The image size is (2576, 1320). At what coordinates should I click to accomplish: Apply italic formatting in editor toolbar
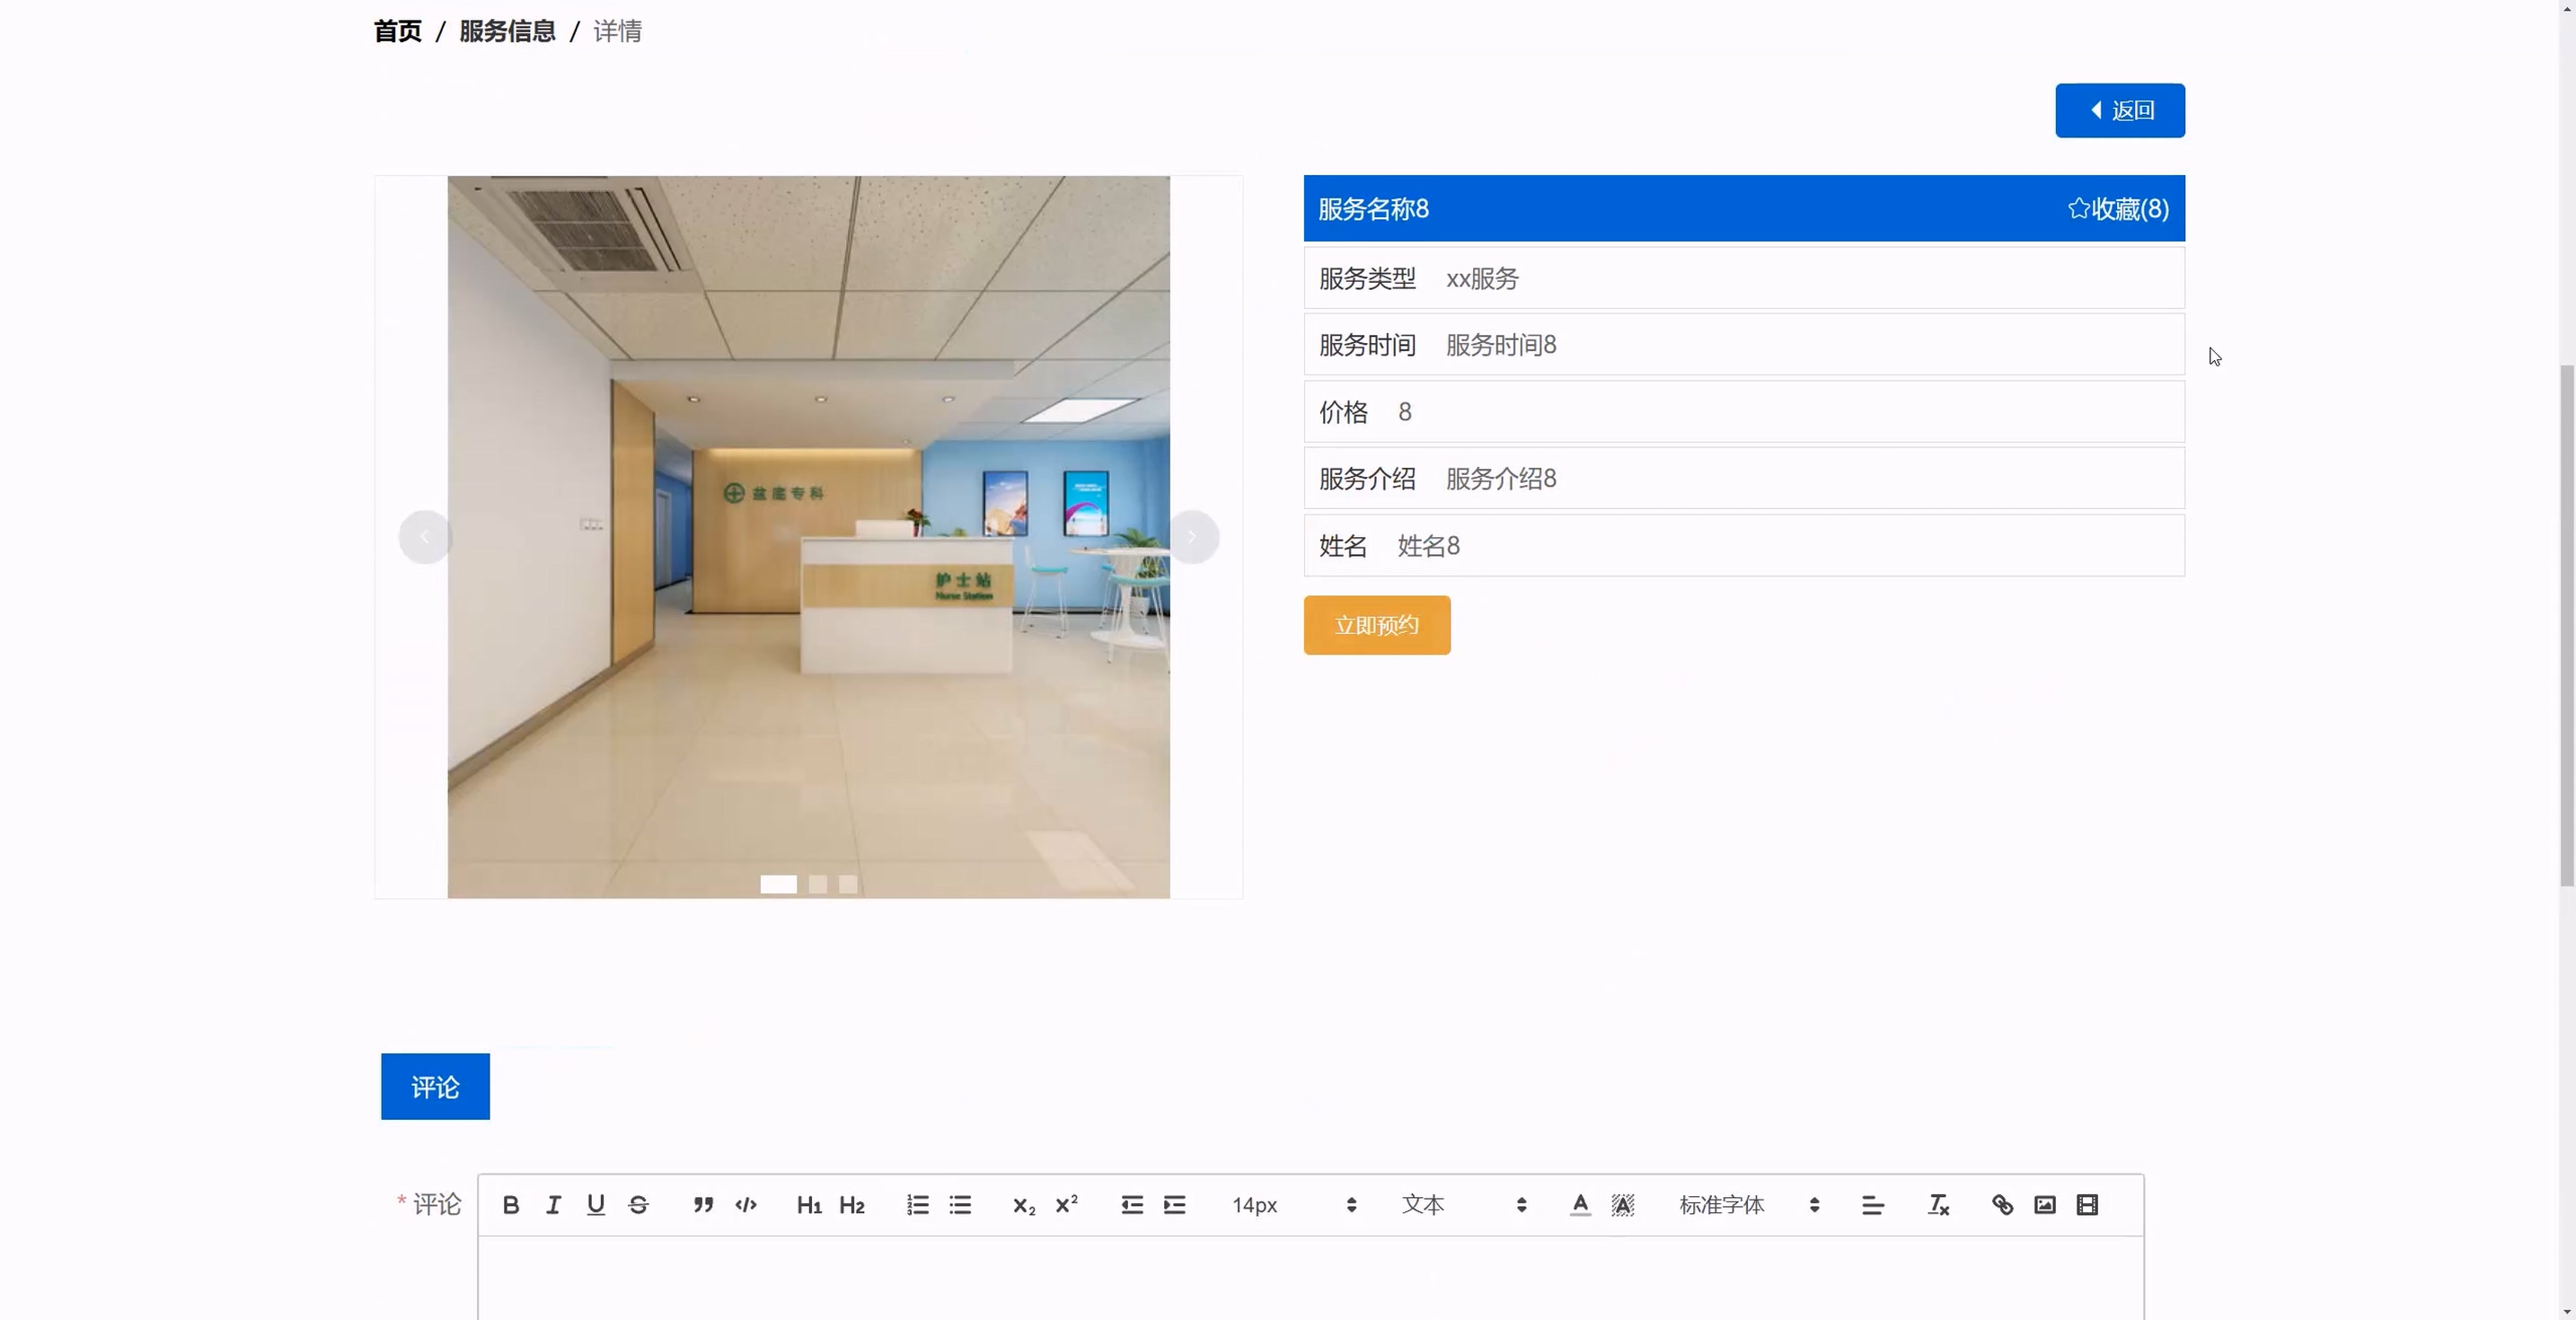553,1205
